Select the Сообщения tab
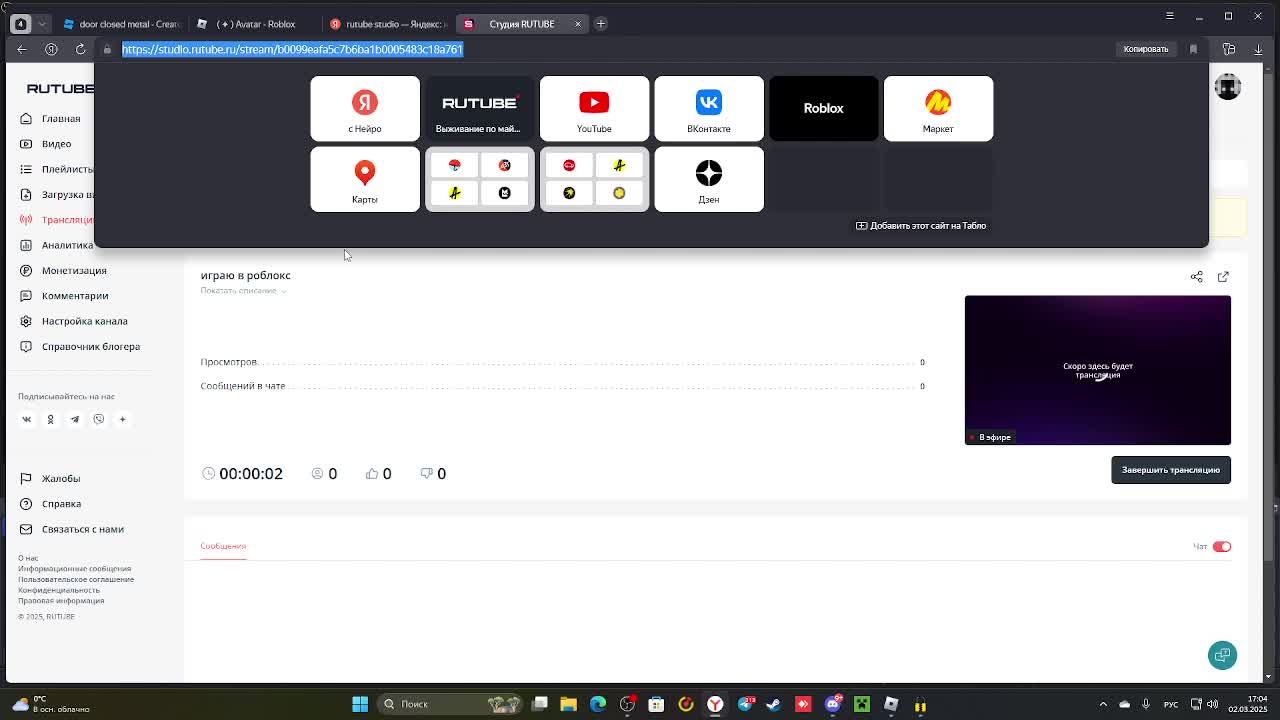Viewport: 1280px width, 720px height. pos(223,546)
